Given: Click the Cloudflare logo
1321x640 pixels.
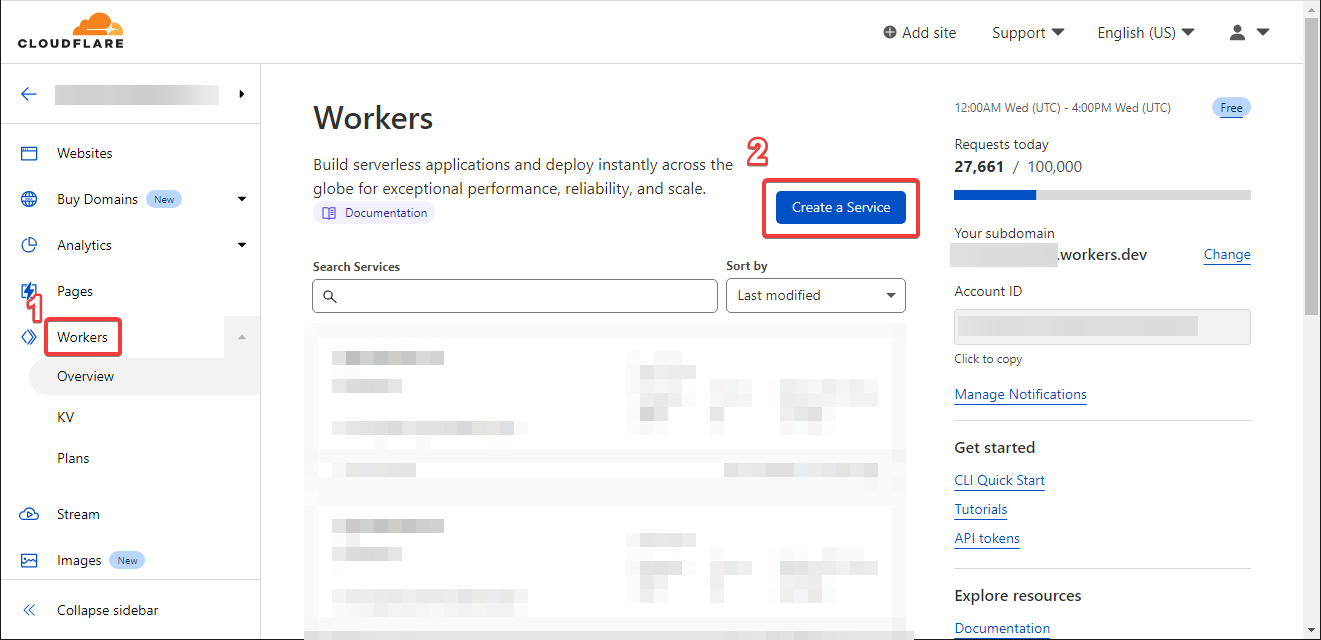Looking at the screenshot, I should (x=70, y=31).
